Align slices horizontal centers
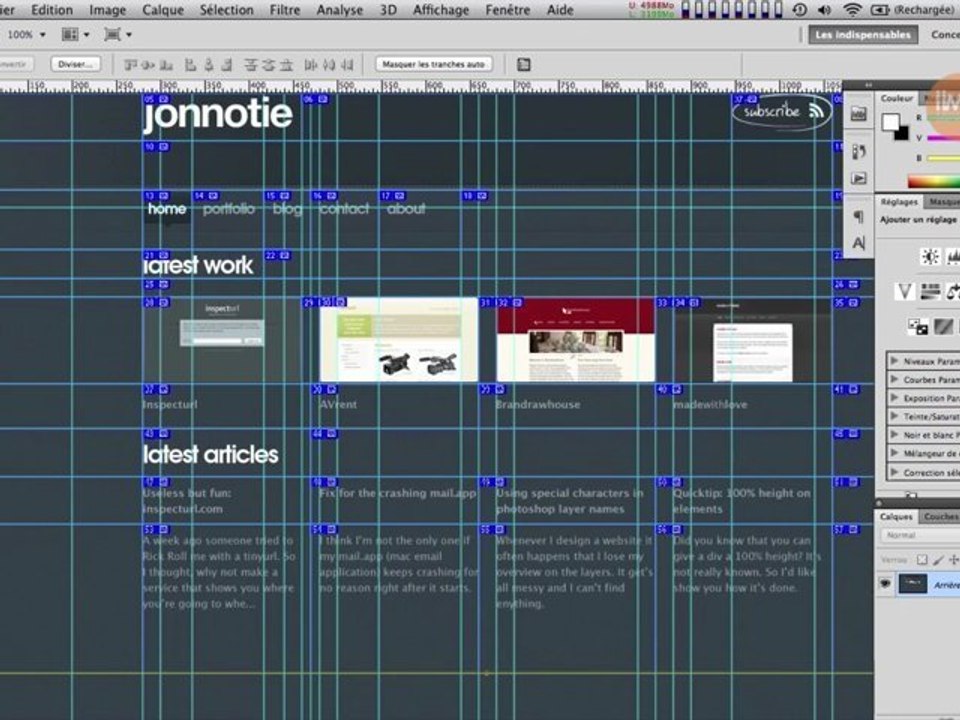Screen dimensions: 960x720 pyautogui.click(x=209, y=64)
